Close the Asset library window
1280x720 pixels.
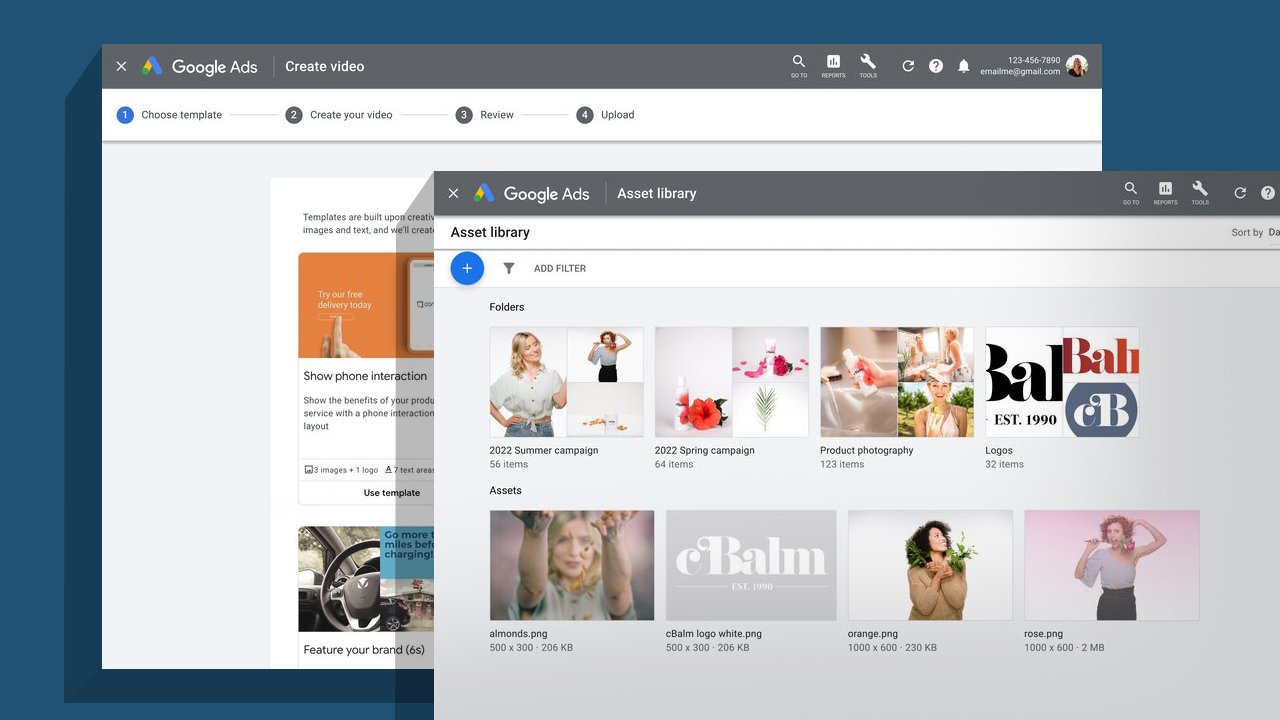point(453,193)
